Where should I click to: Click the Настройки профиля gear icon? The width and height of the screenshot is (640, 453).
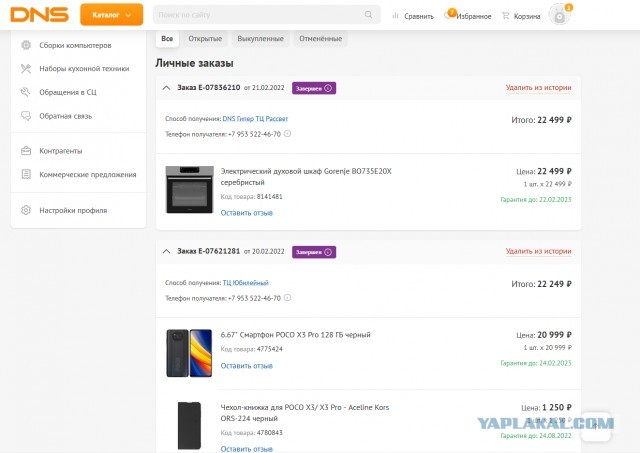[26, 210]
